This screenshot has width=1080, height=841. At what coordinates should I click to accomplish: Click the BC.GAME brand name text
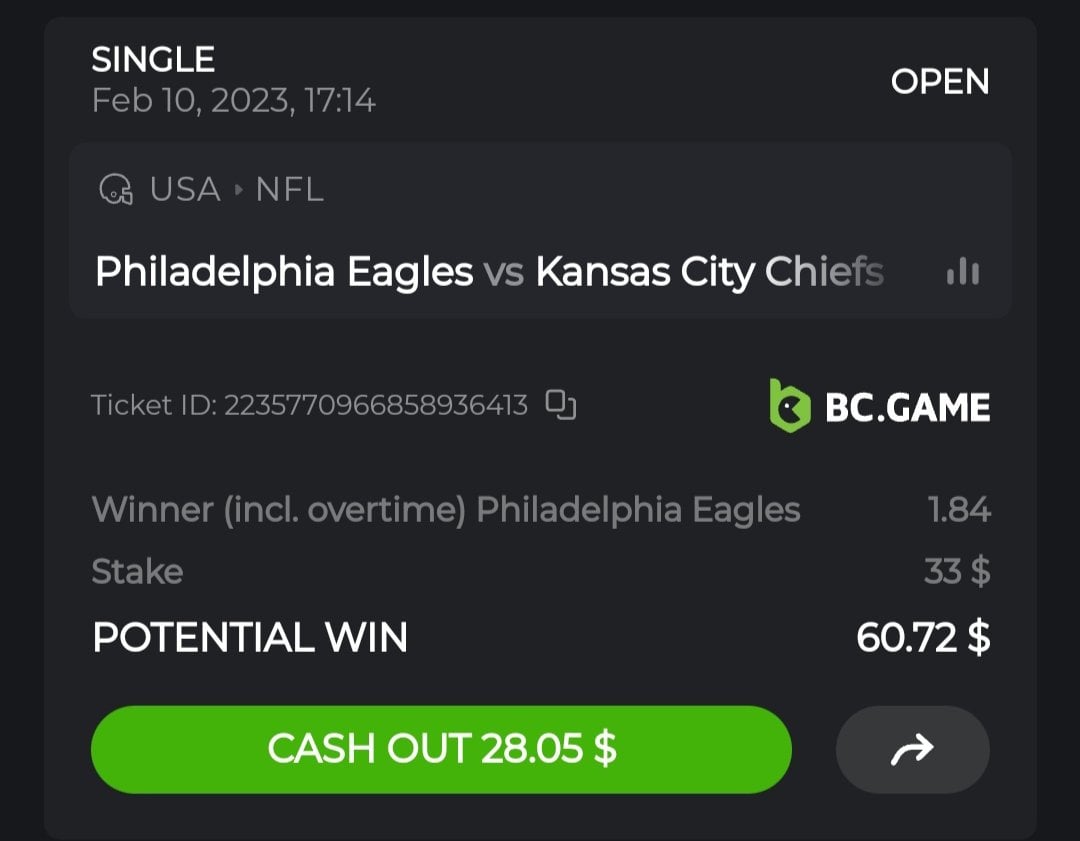[x=907, y=407]
